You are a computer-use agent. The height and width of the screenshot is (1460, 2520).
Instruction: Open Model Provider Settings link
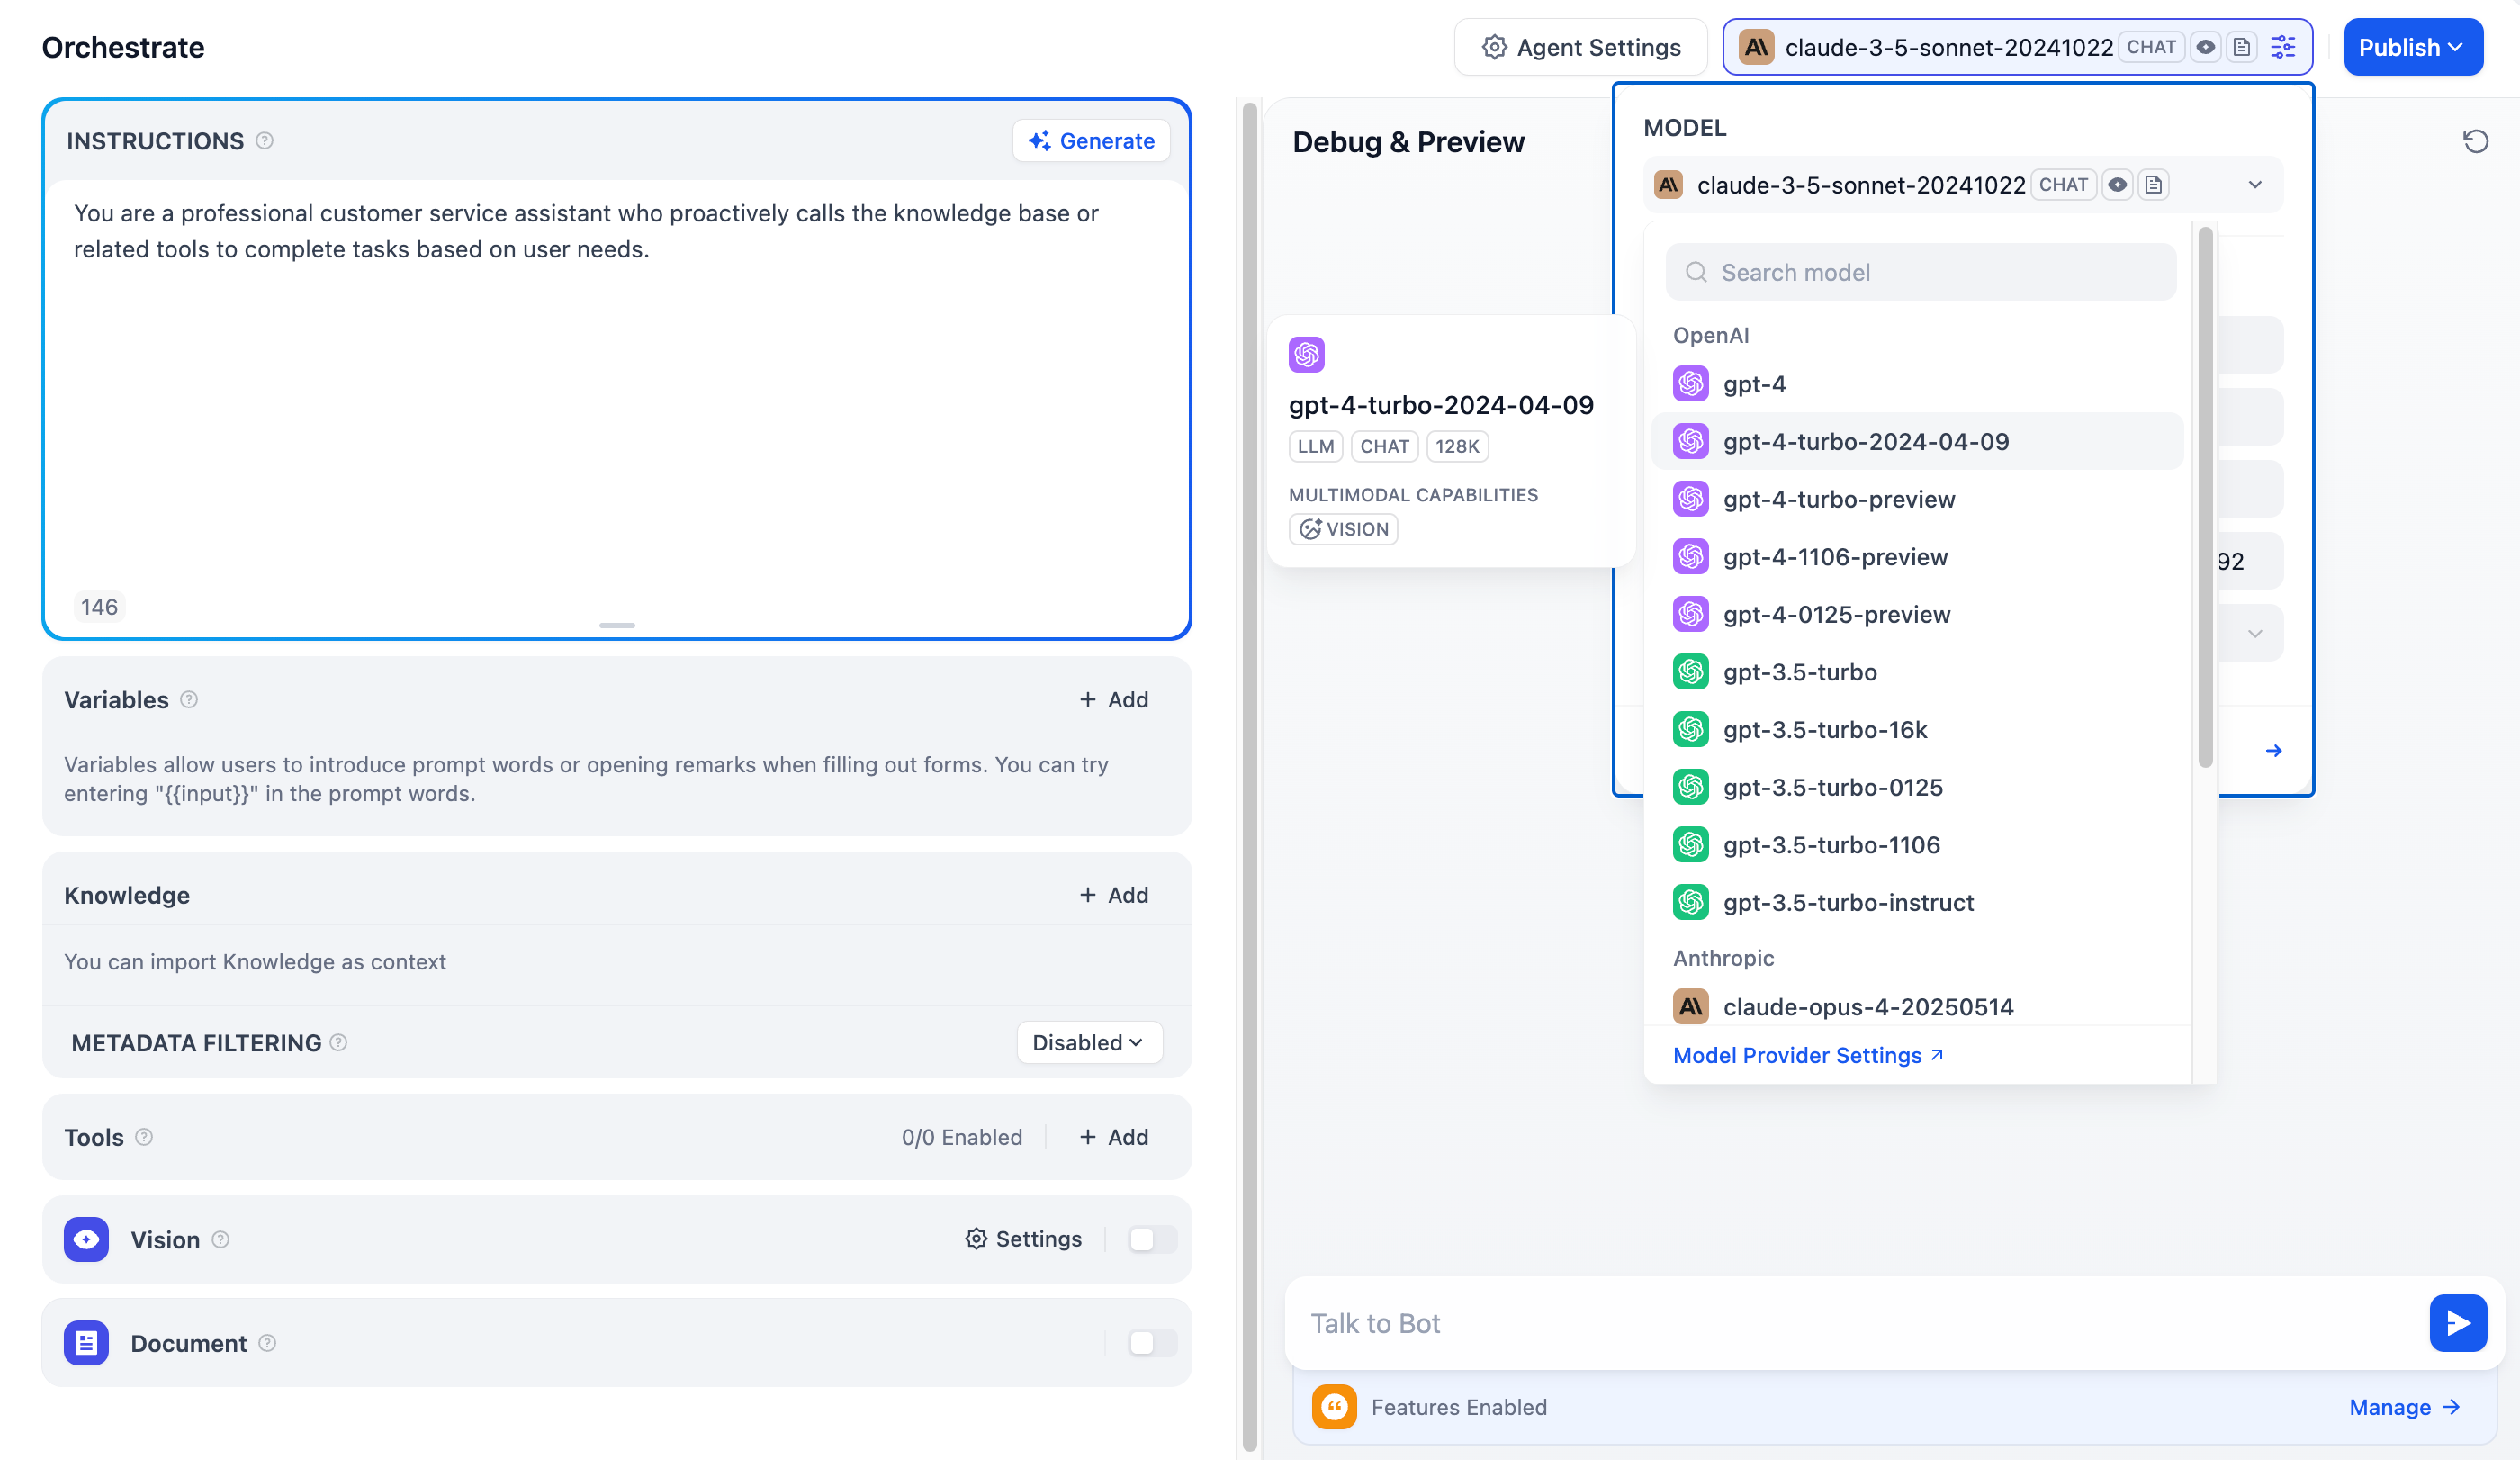(x=1808, y=1056)
